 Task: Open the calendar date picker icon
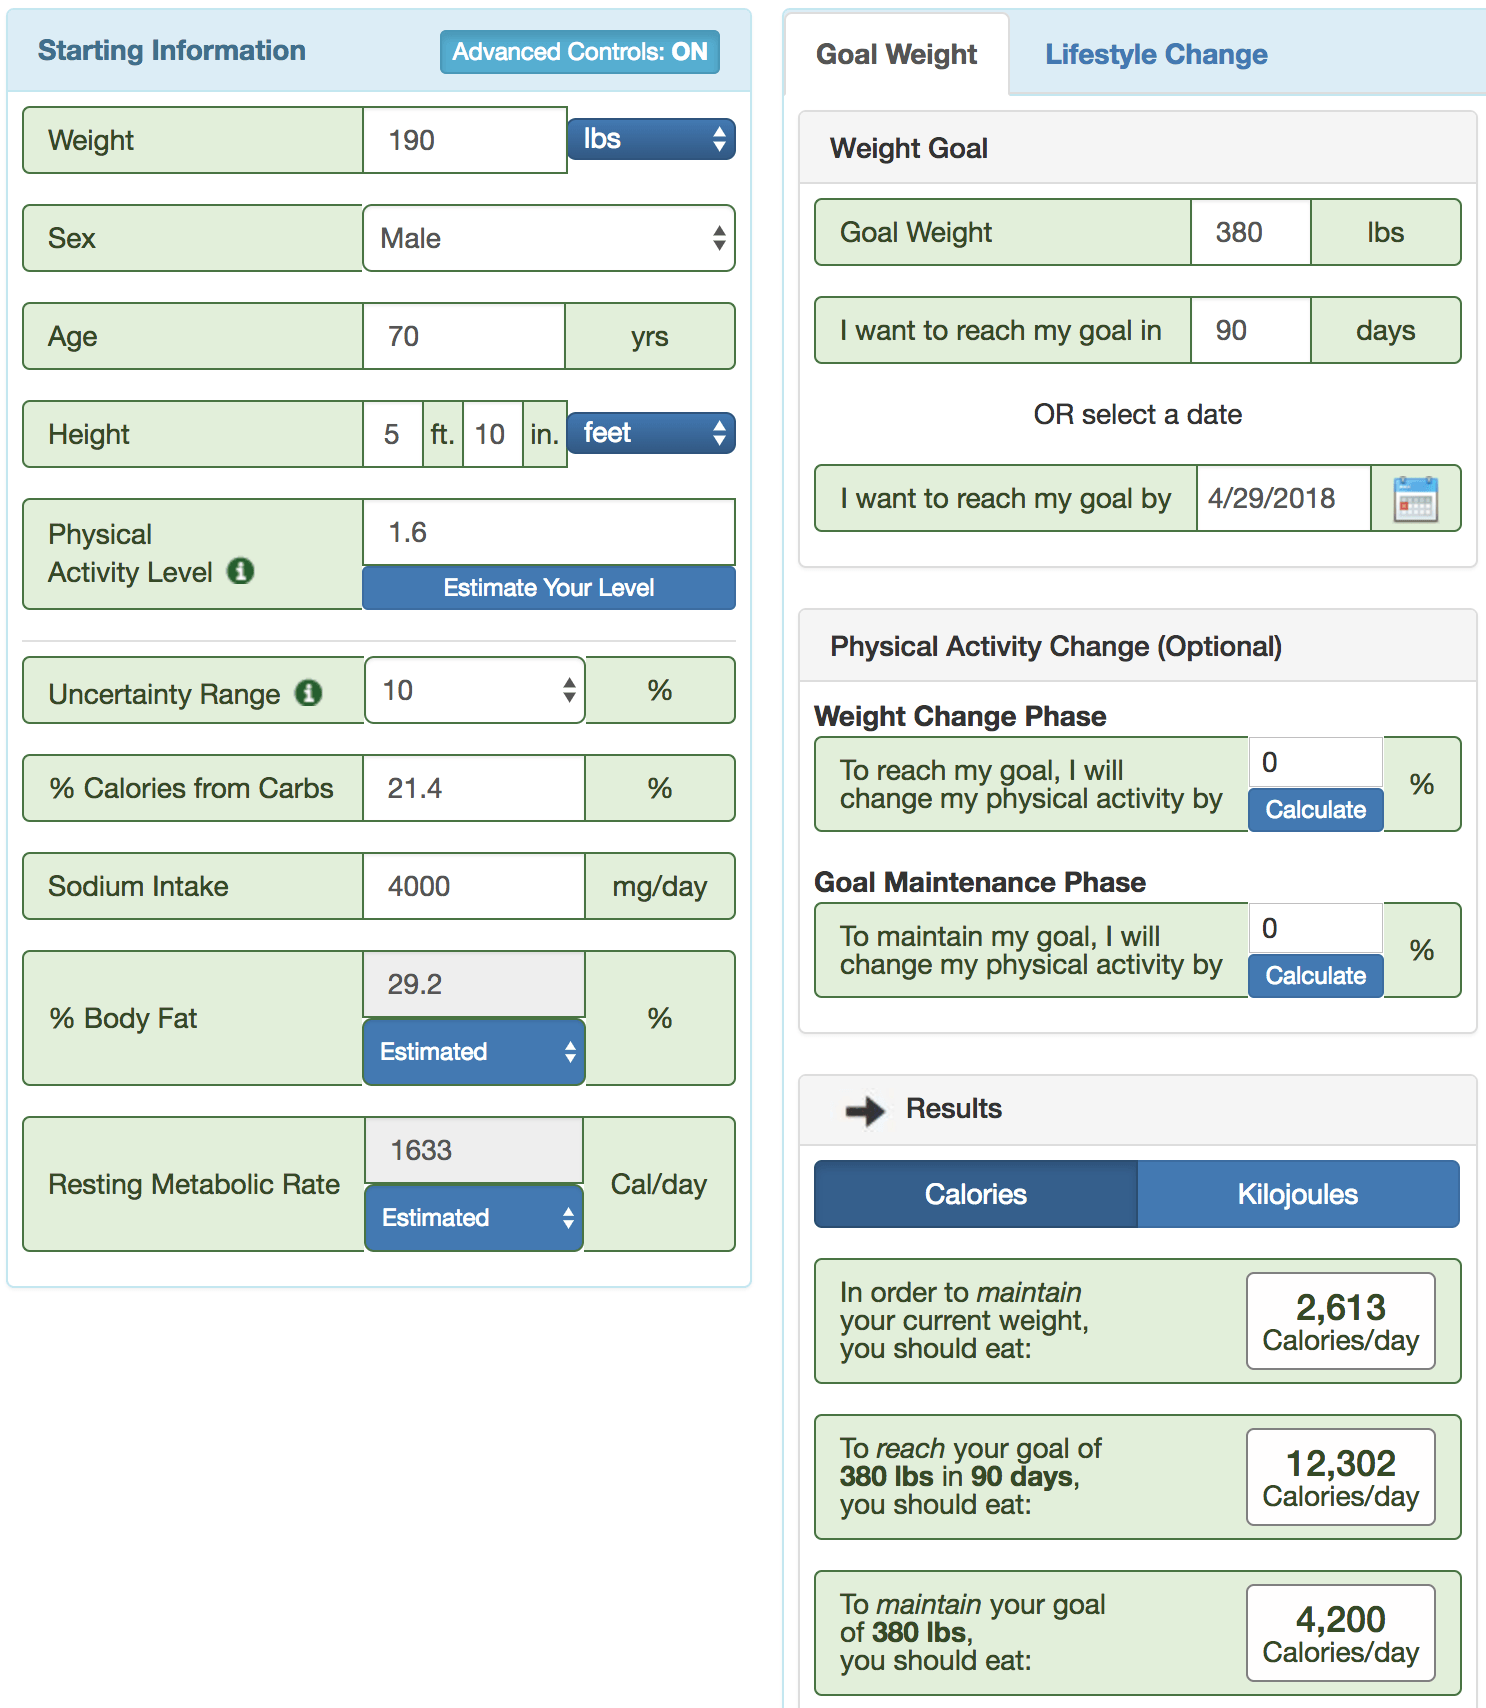1415,499
